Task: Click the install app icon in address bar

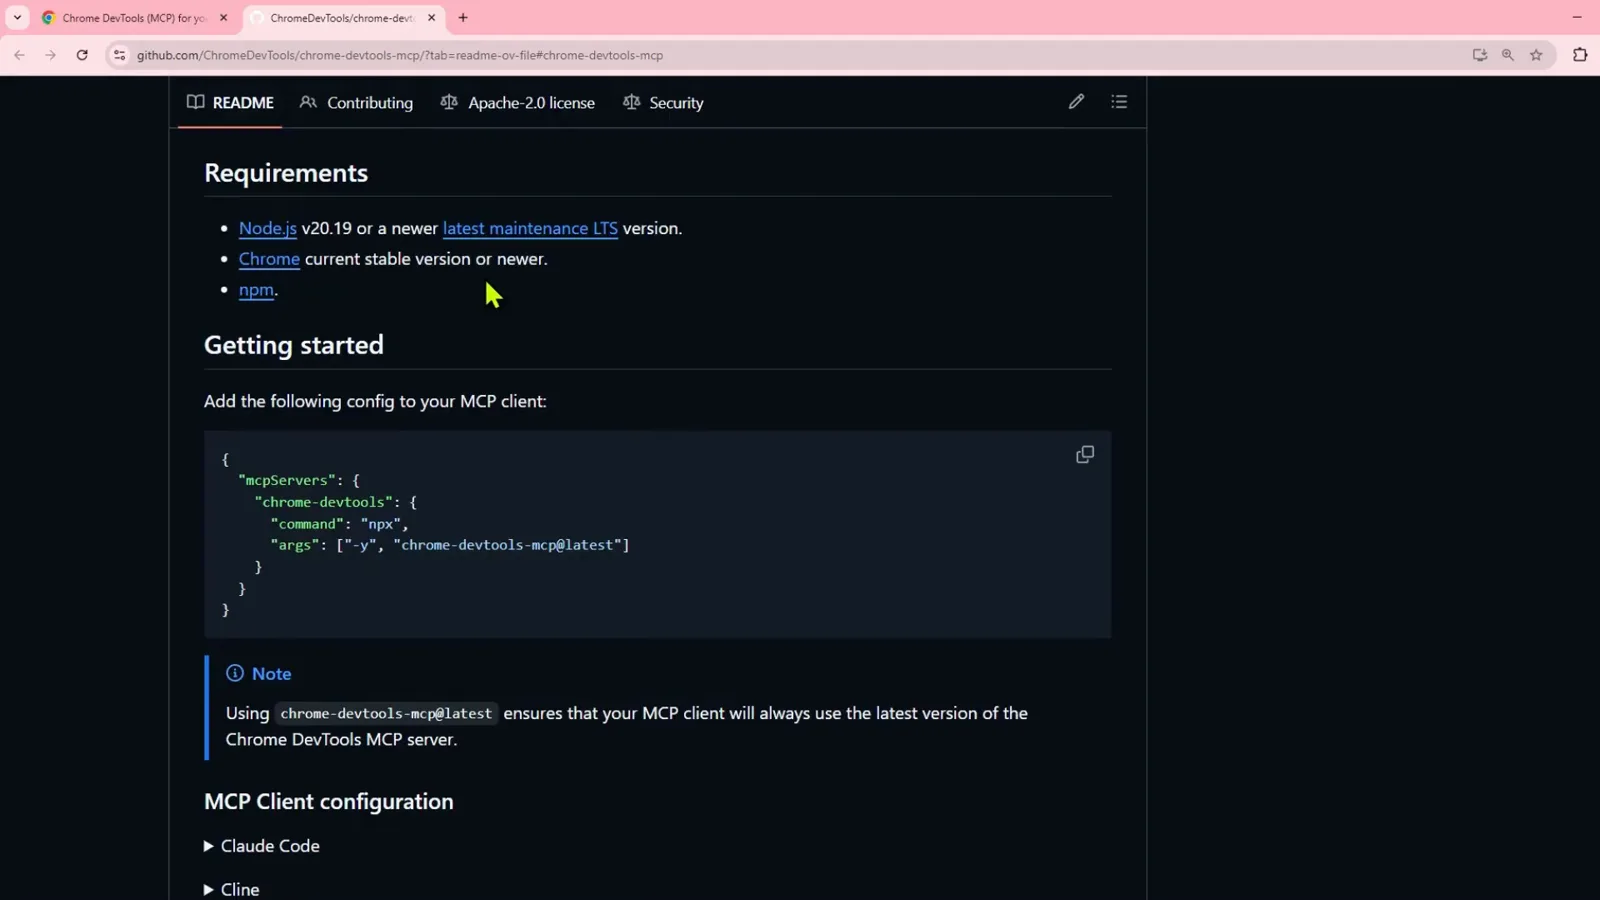Action: tap(1480, 55)
